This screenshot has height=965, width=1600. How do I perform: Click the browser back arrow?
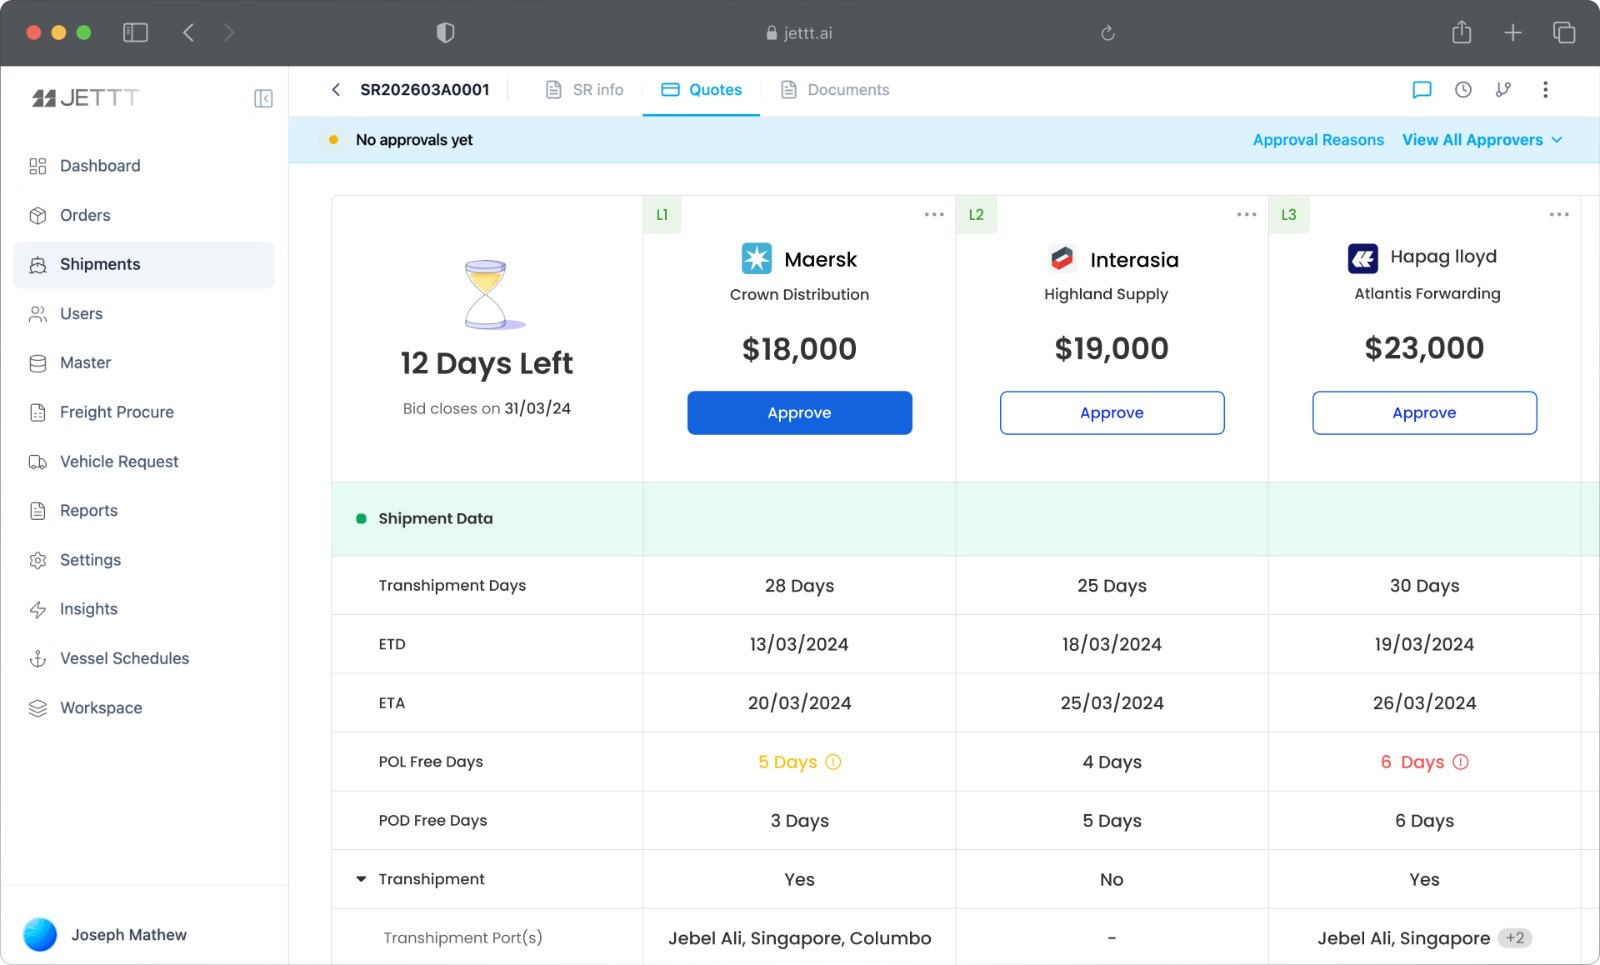(x=188, y=33)
